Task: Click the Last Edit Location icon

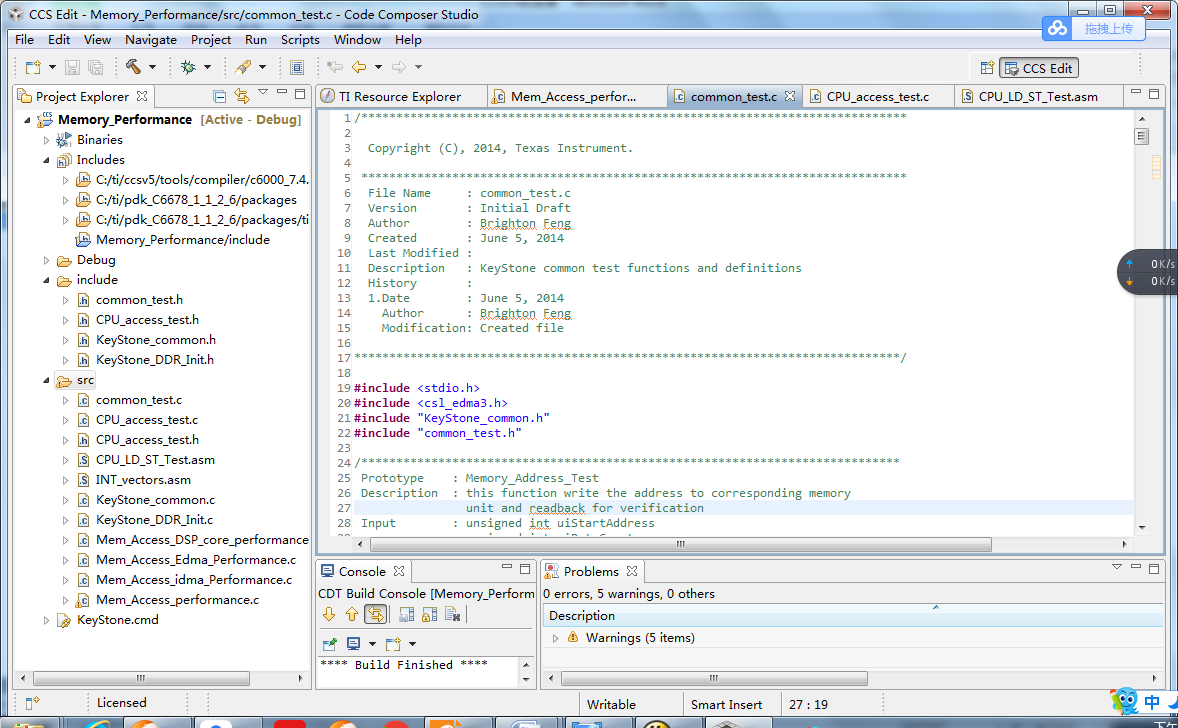Action: (335, 67)
